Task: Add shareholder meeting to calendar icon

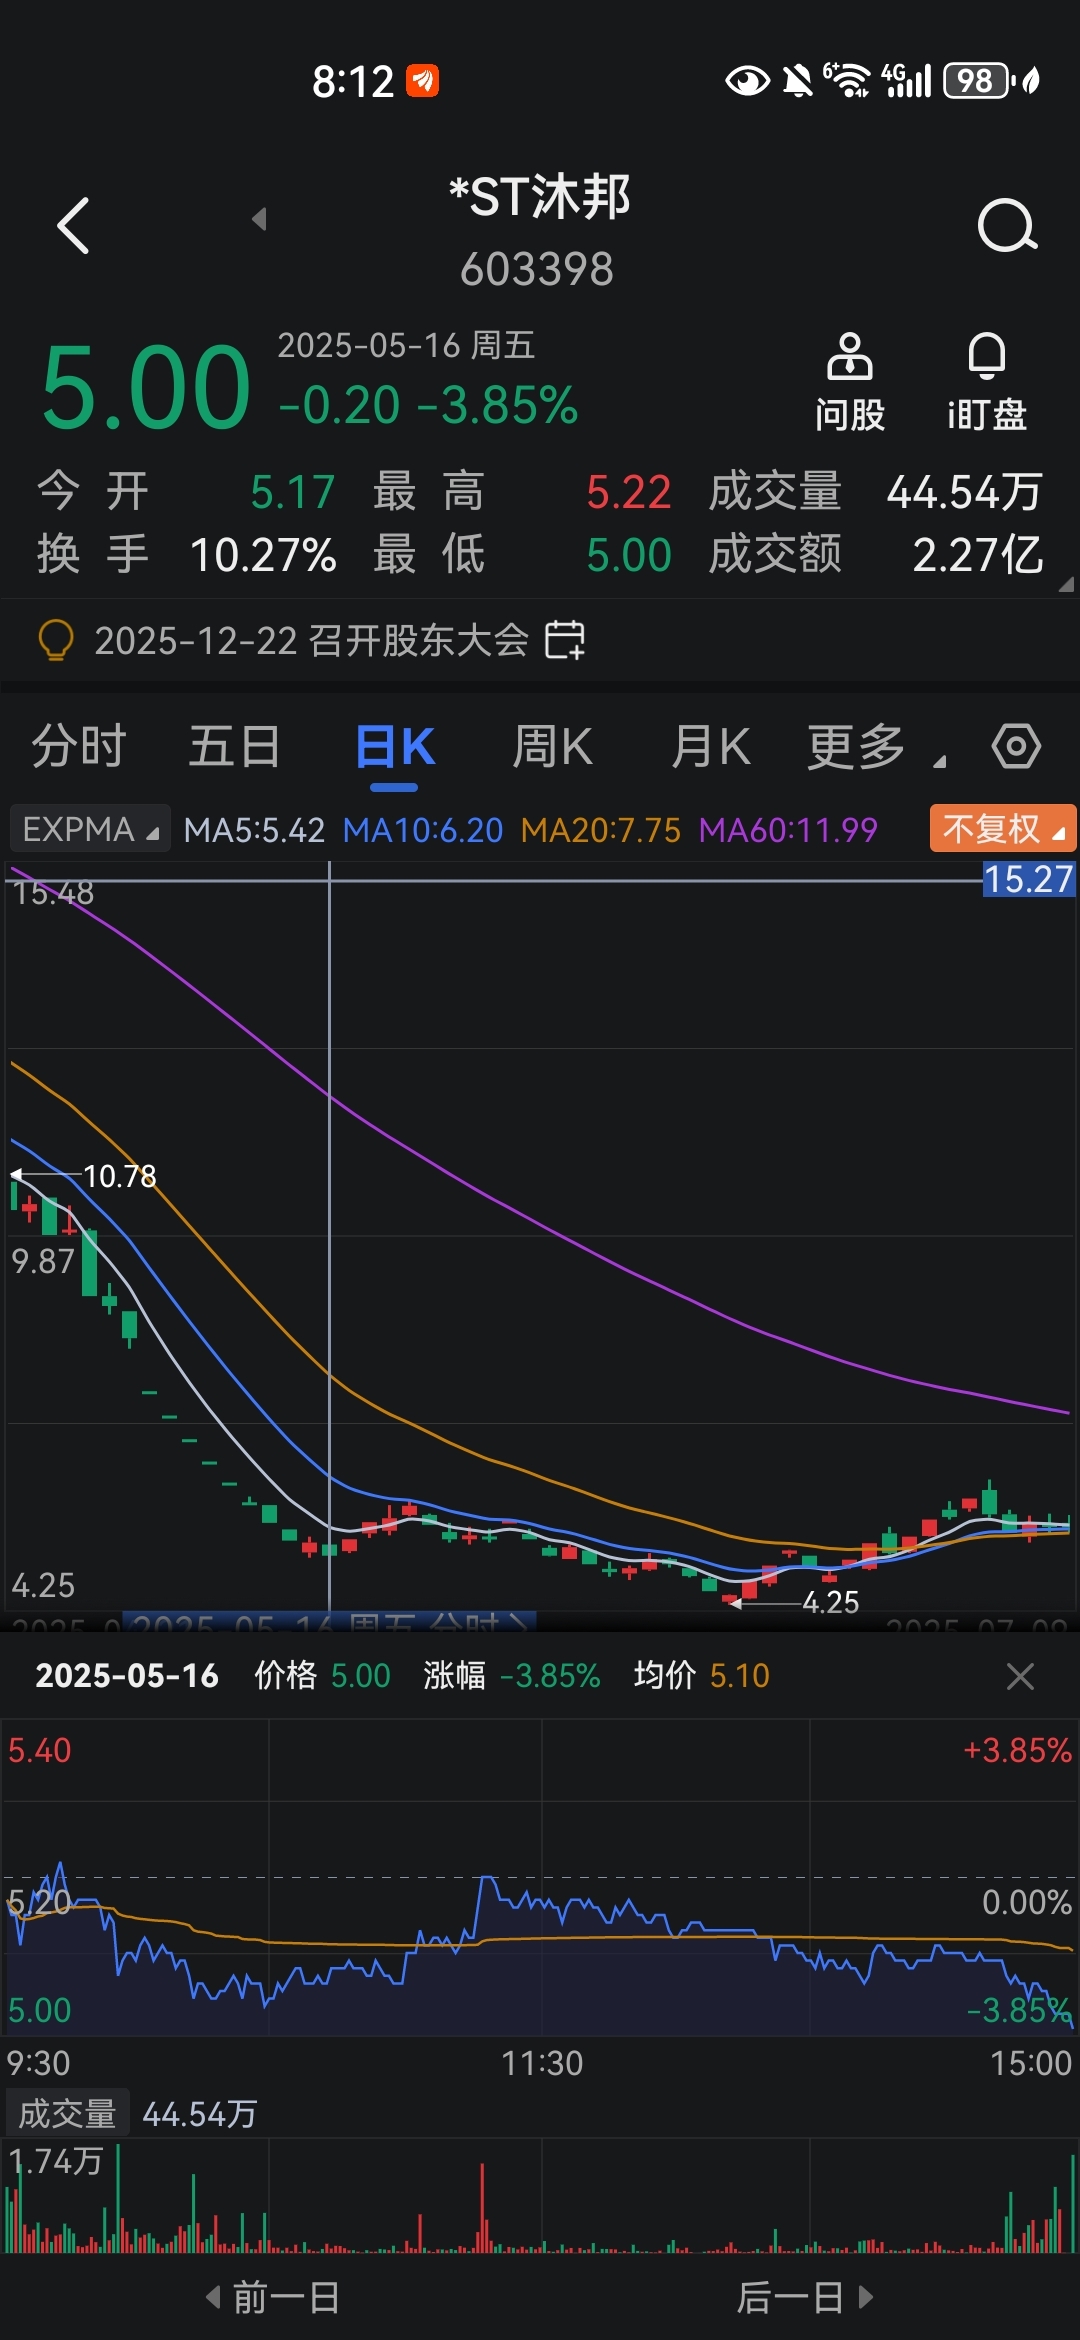Action: point(565,640)
